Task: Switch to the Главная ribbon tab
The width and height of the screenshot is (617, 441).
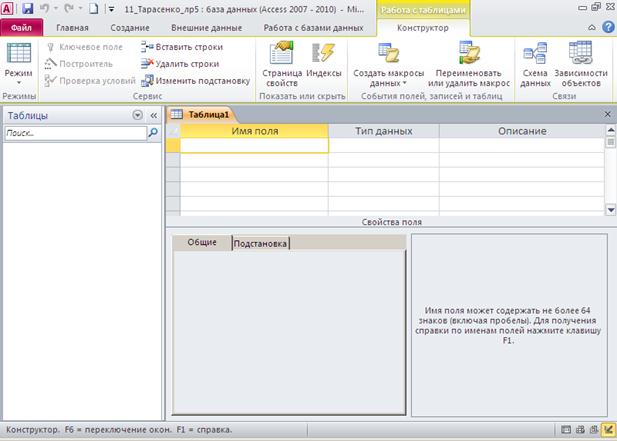Action: click(x=72, y=28)
